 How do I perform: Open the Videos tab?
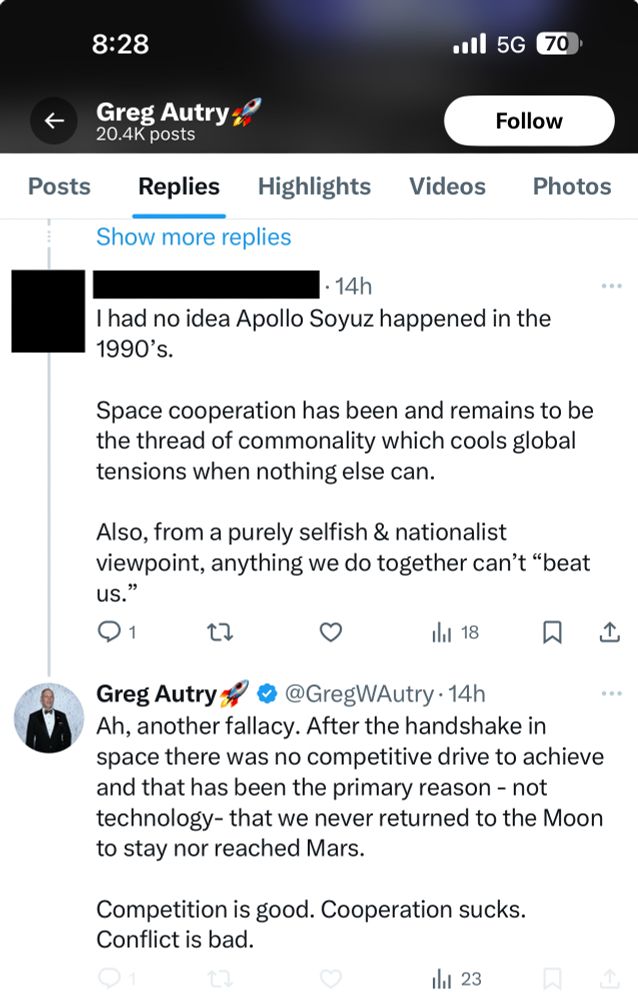coord(447,186)
